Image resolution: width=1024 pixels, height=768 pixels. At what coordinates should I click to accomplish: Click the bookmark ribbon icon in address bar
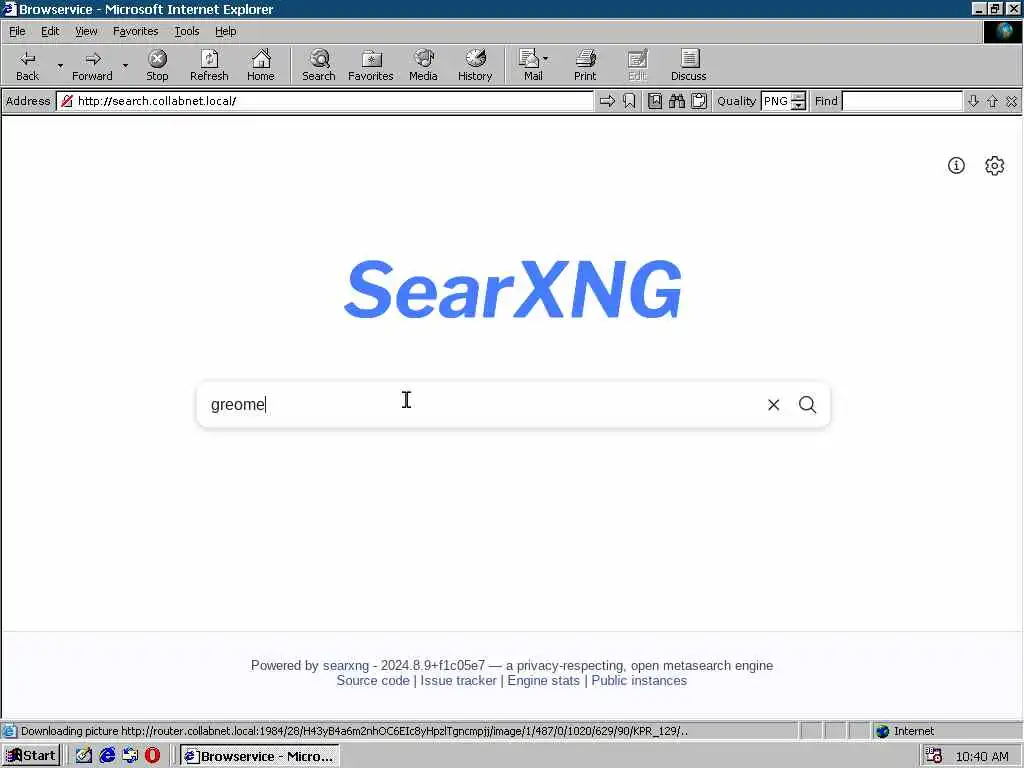[x=629, y=101]
